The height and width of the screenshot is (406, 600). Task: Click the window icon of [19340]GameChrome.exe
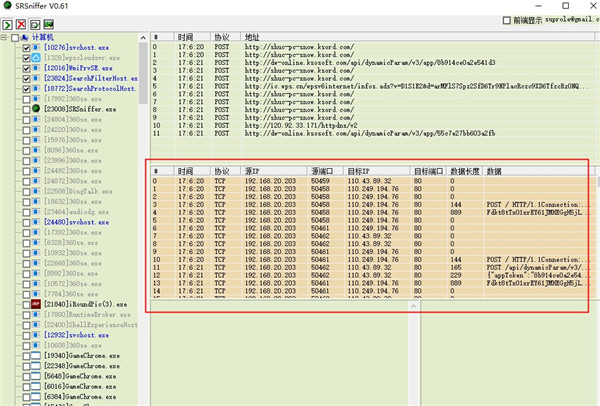(x=37, y=355)
